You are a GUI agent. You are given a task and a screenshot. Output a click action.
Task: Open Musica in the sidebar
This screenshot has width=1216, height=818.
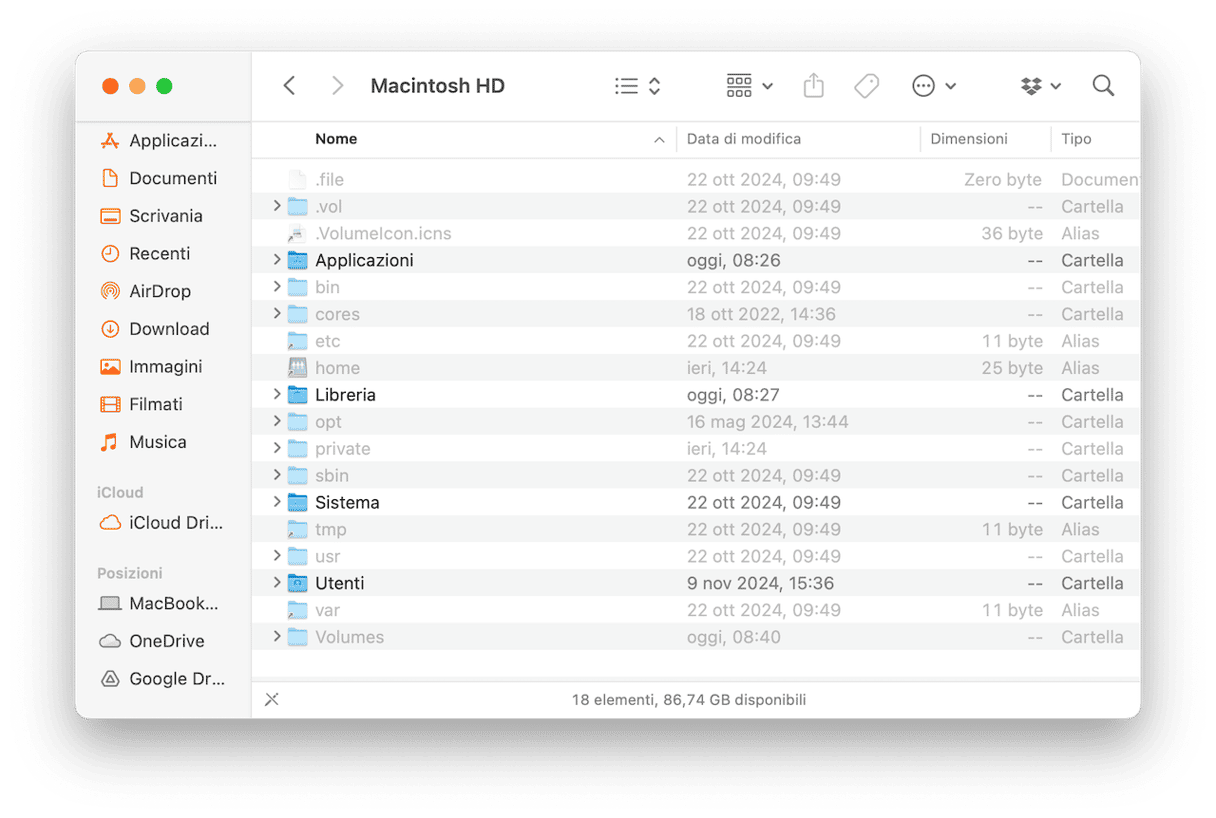point(144,442)
